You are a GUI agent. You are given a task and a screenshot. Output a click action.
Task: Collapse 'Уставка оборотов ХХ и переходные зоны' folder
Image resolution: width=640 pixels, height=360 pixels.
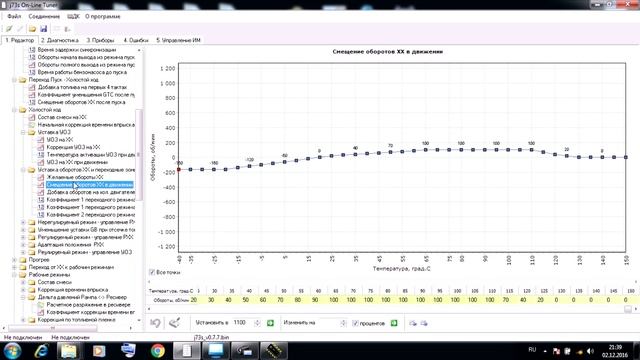23,170
